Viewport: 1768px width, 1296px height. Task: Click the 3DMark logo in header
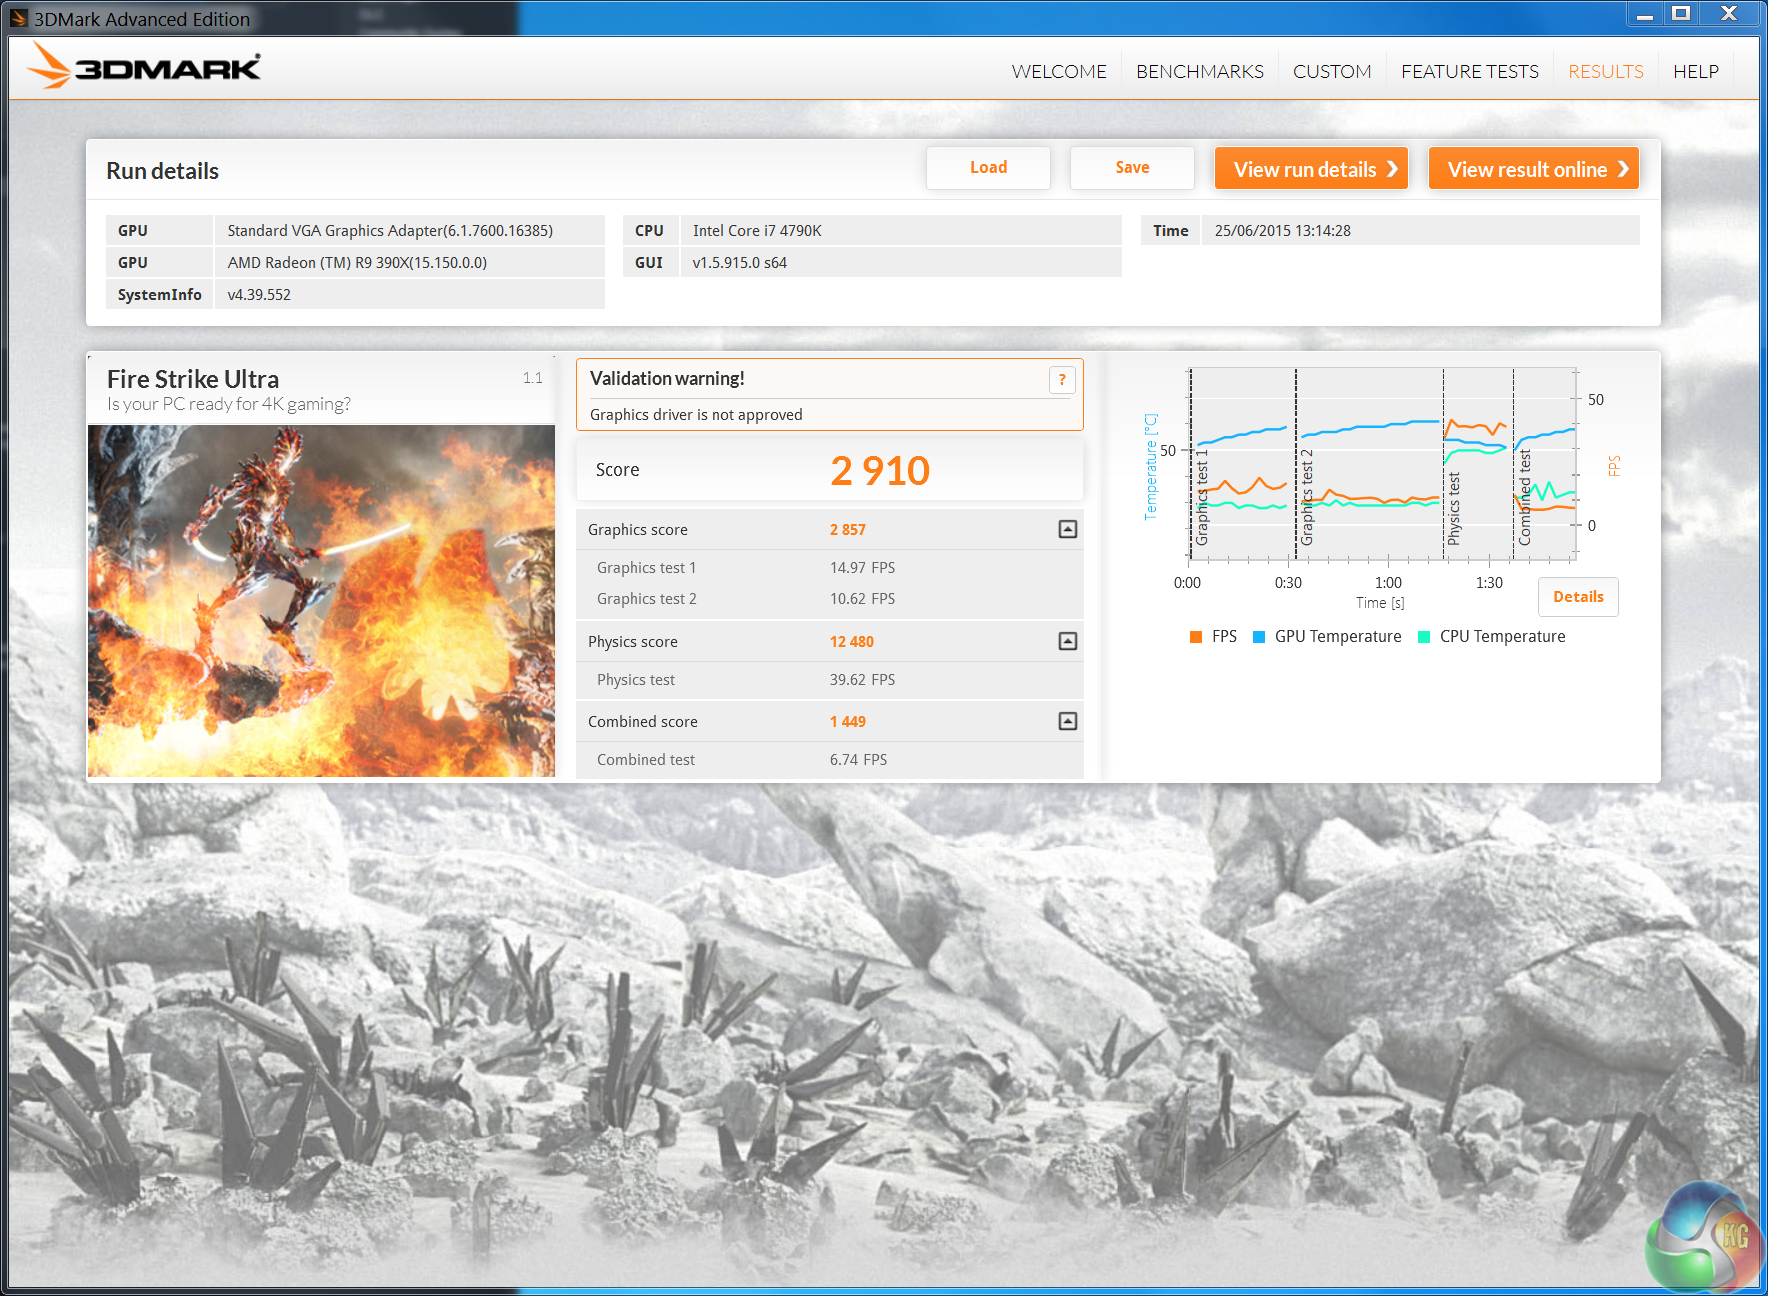(x=144, y=67)
